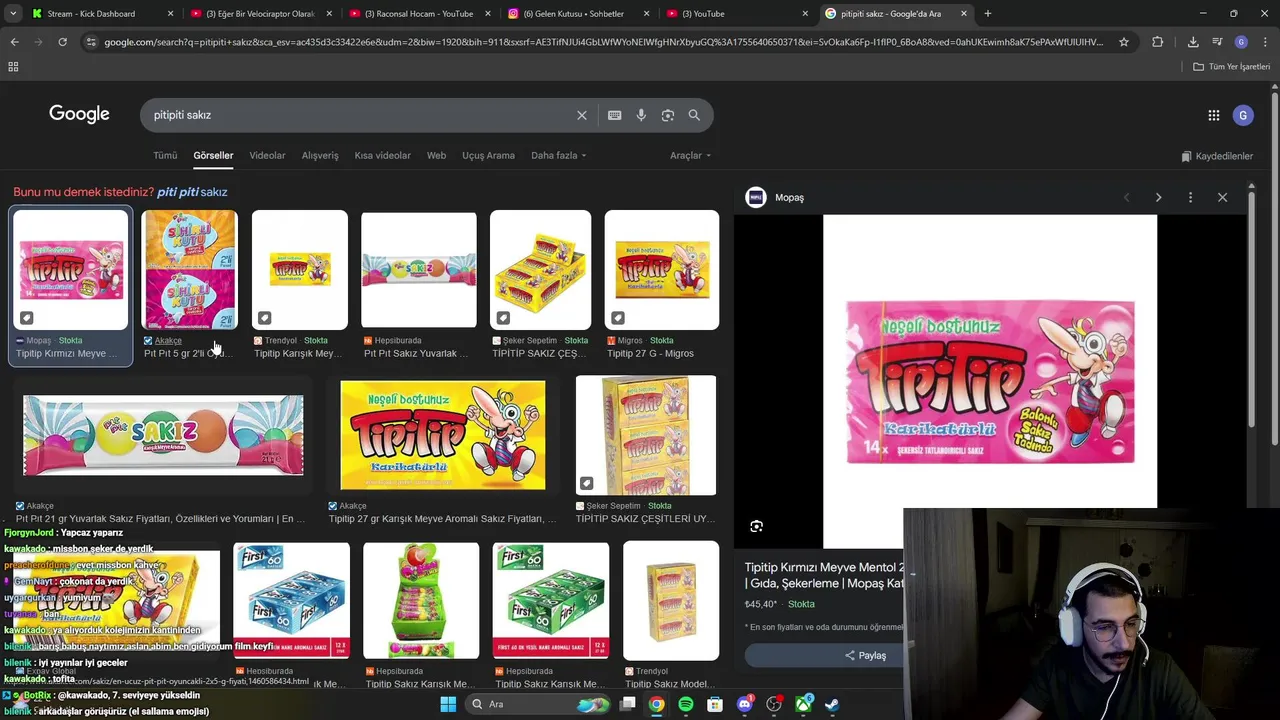Open OBS Studio from the taskbar

[x=773, y=704]
